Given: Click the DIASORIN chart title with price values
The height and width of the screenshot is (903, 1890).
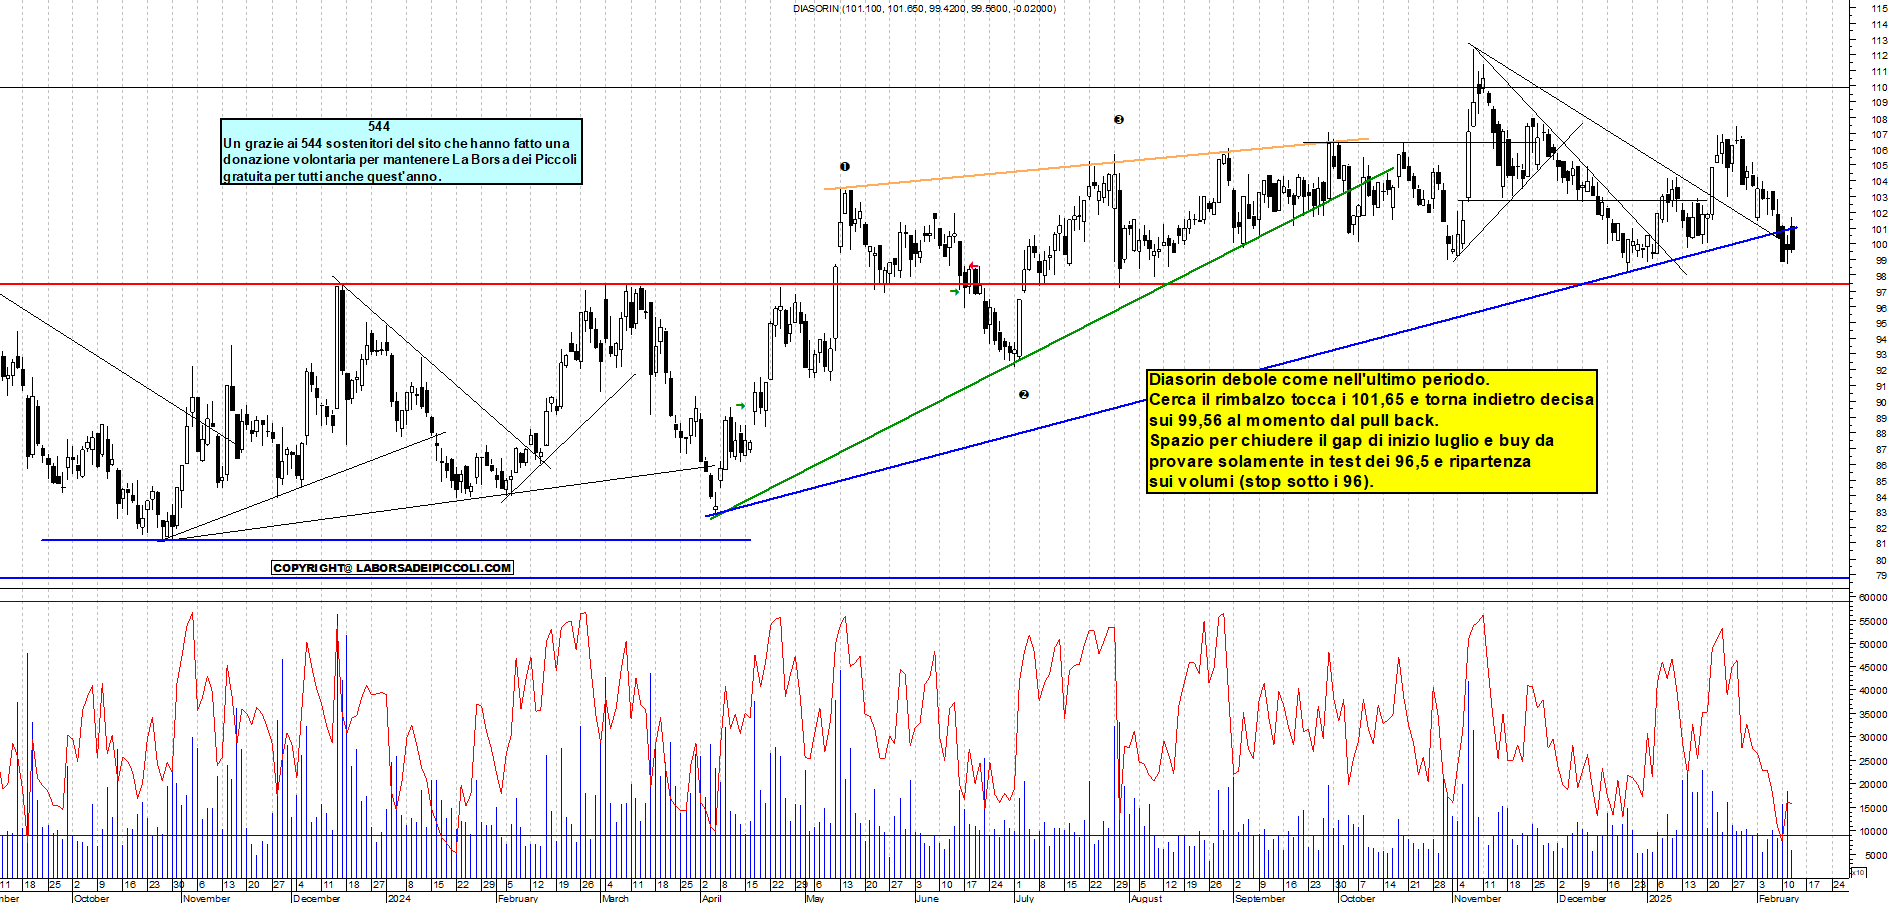Looking at the screenshot, I should point(924,8).
